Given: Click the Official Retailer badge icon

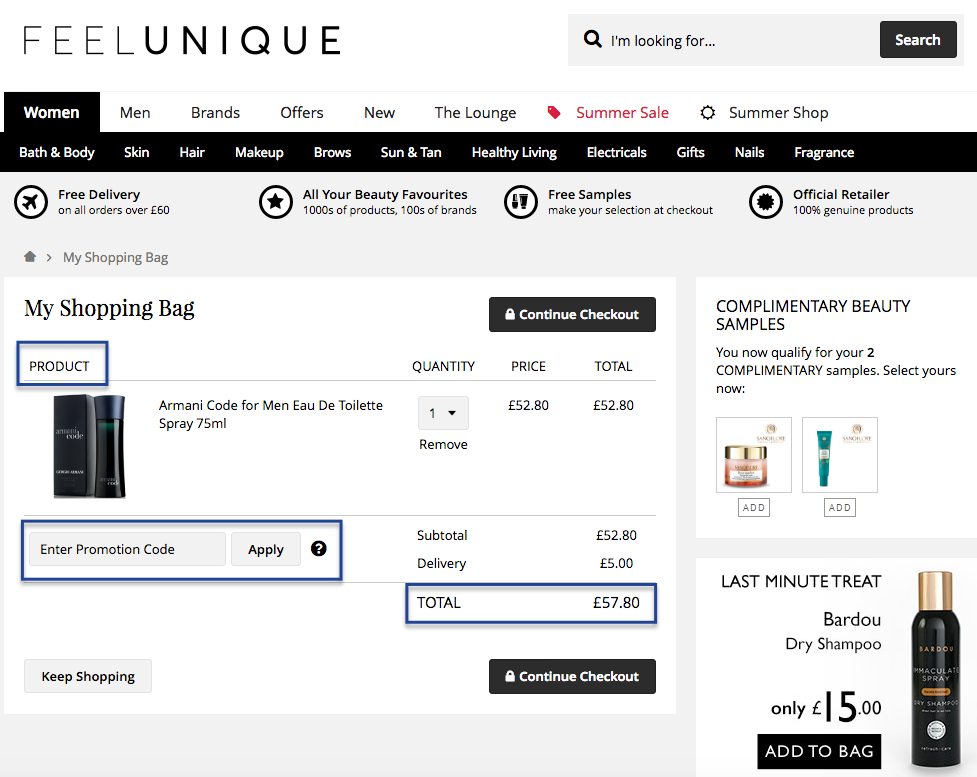Looking at the screenshot, I should coord(766,202).
